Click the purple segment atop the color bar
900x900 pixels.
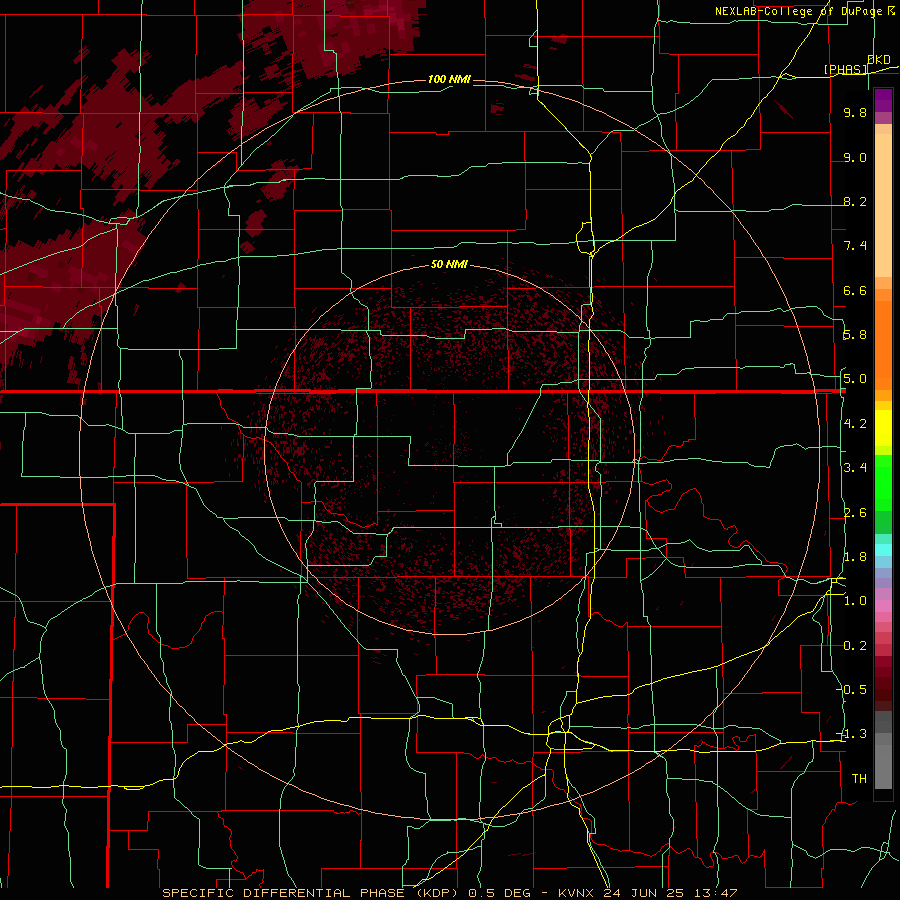pyautogui.click(x=883, y=100)
